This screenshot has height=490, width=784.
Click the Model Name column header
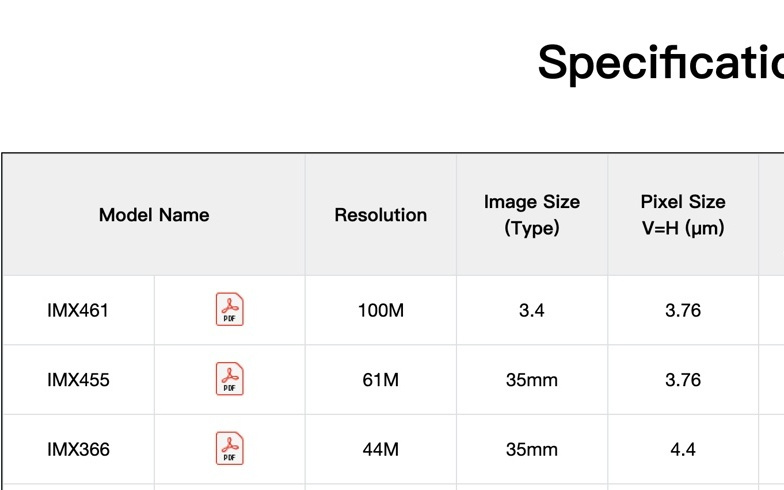click(154, 215)
